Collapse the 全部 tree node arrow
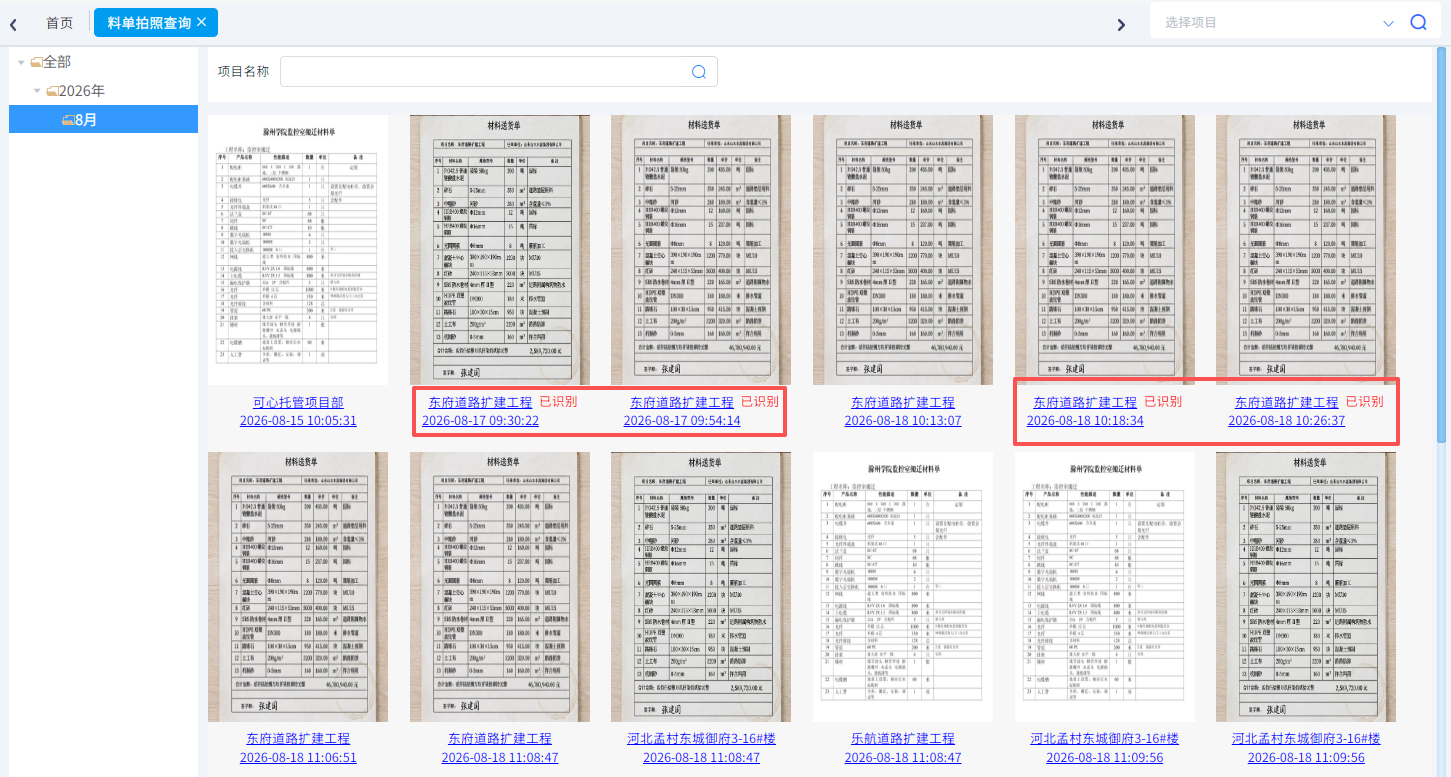Image resolution: width=1451 pixels, height=777 pixels. tap(21, 62)
